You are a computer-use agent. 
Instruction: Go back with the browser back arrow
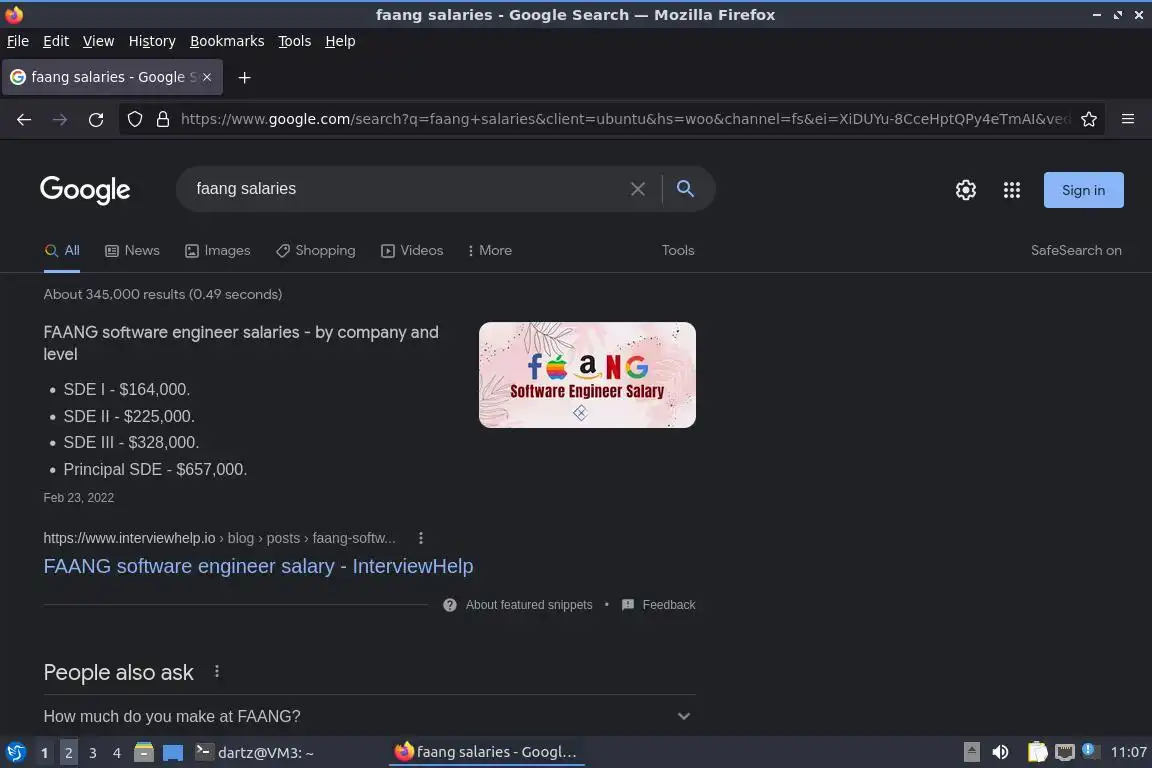coord(24,119)
